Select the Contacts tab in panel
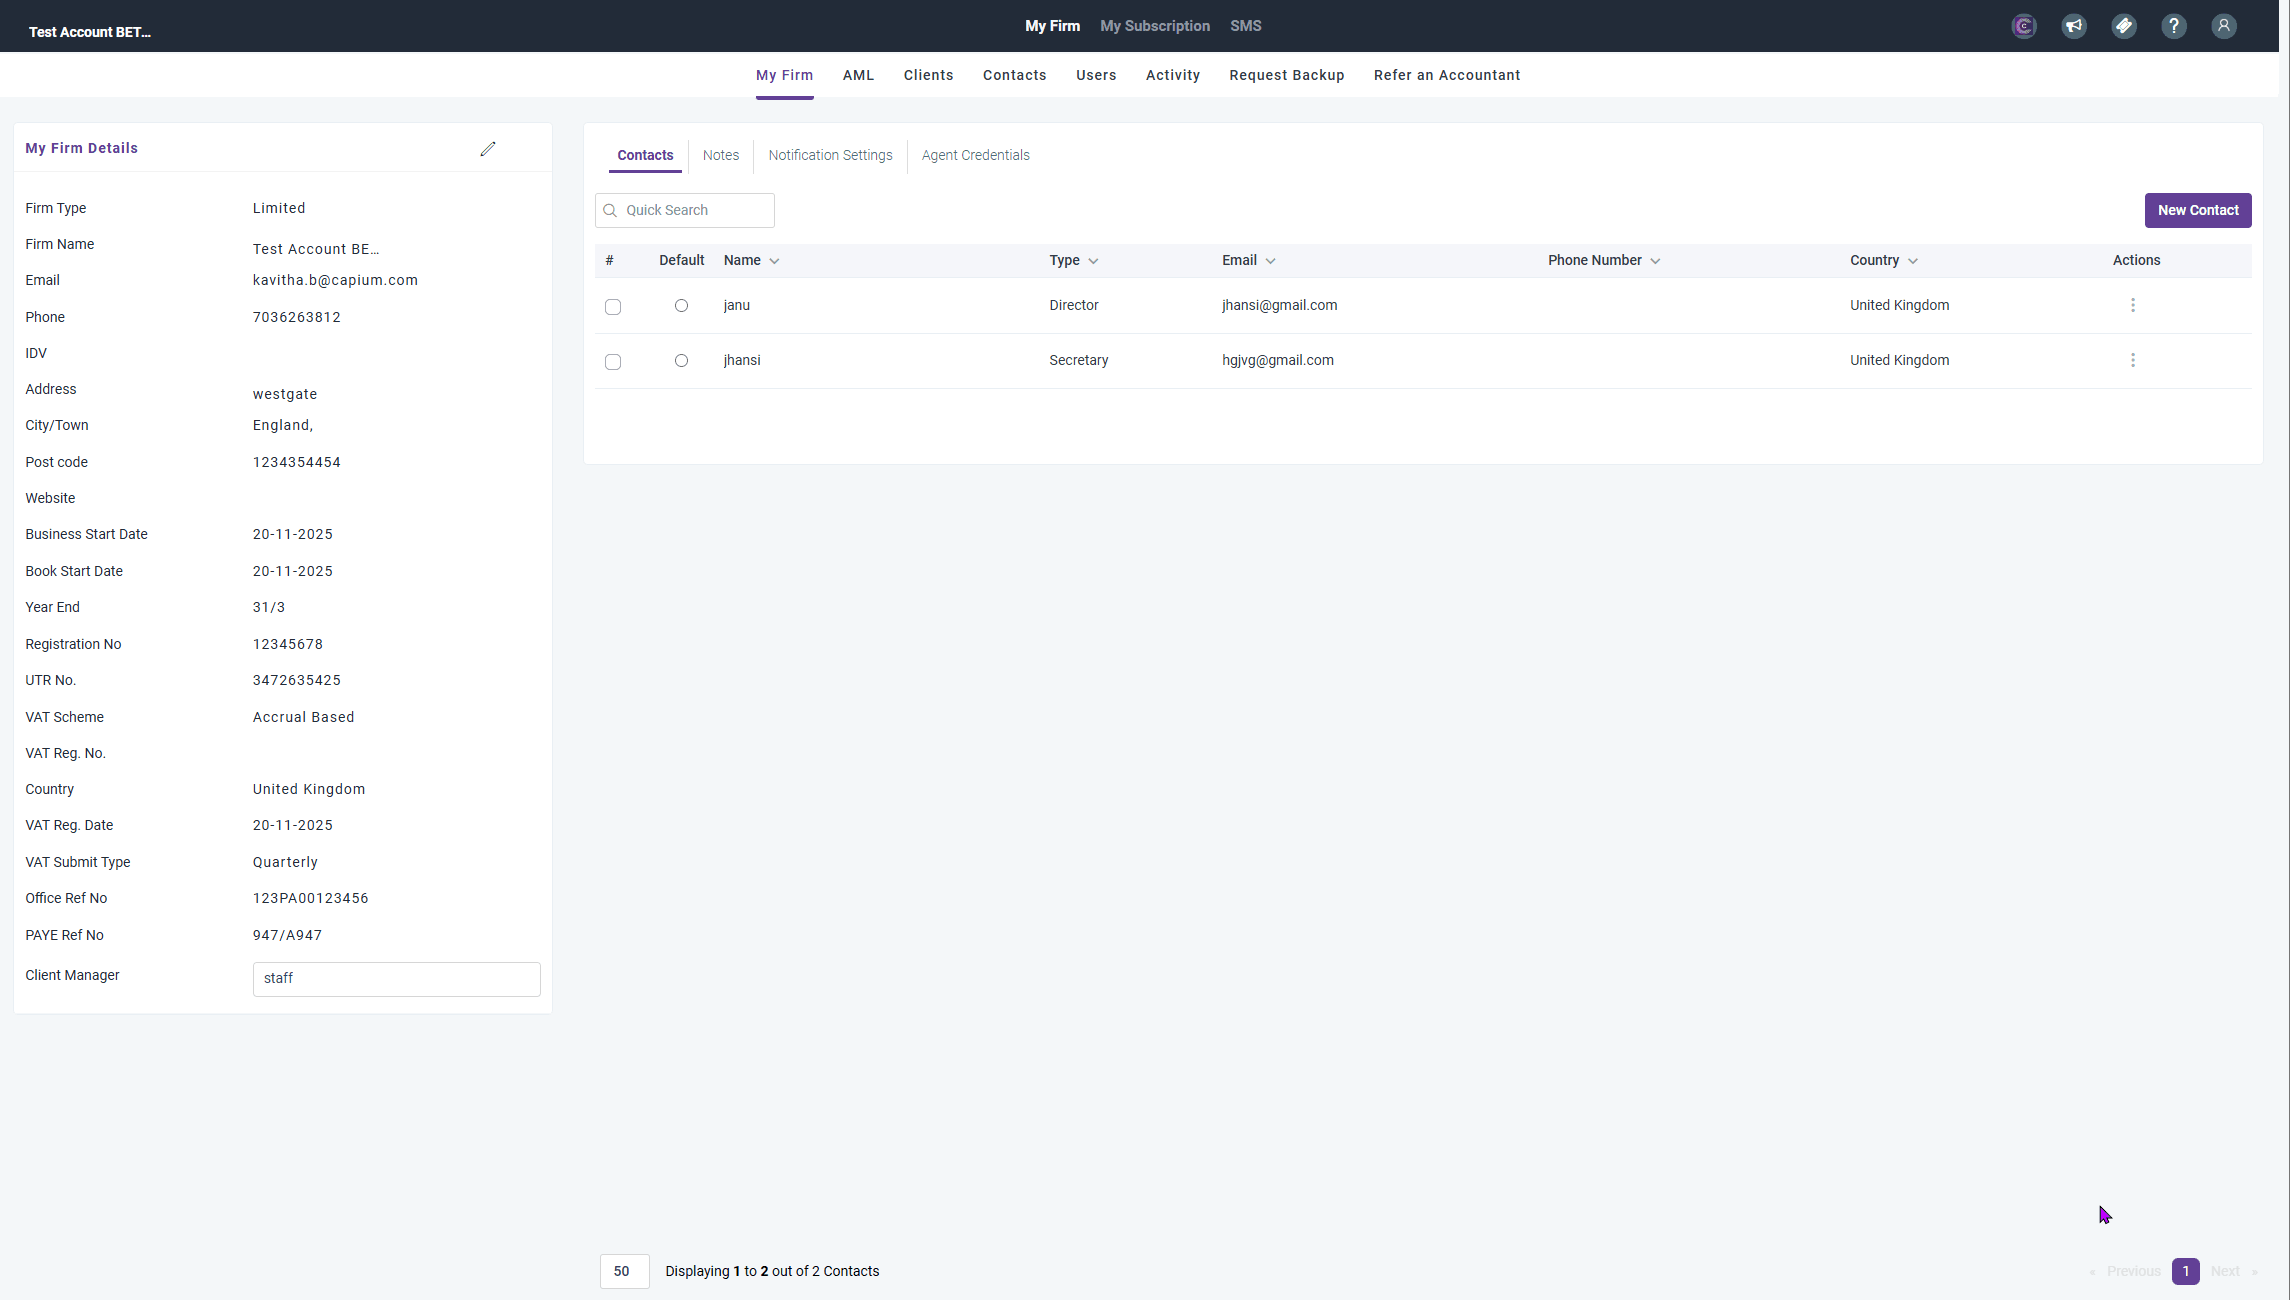Viewport: 2290px width, 1300px height. coord(645,155)
